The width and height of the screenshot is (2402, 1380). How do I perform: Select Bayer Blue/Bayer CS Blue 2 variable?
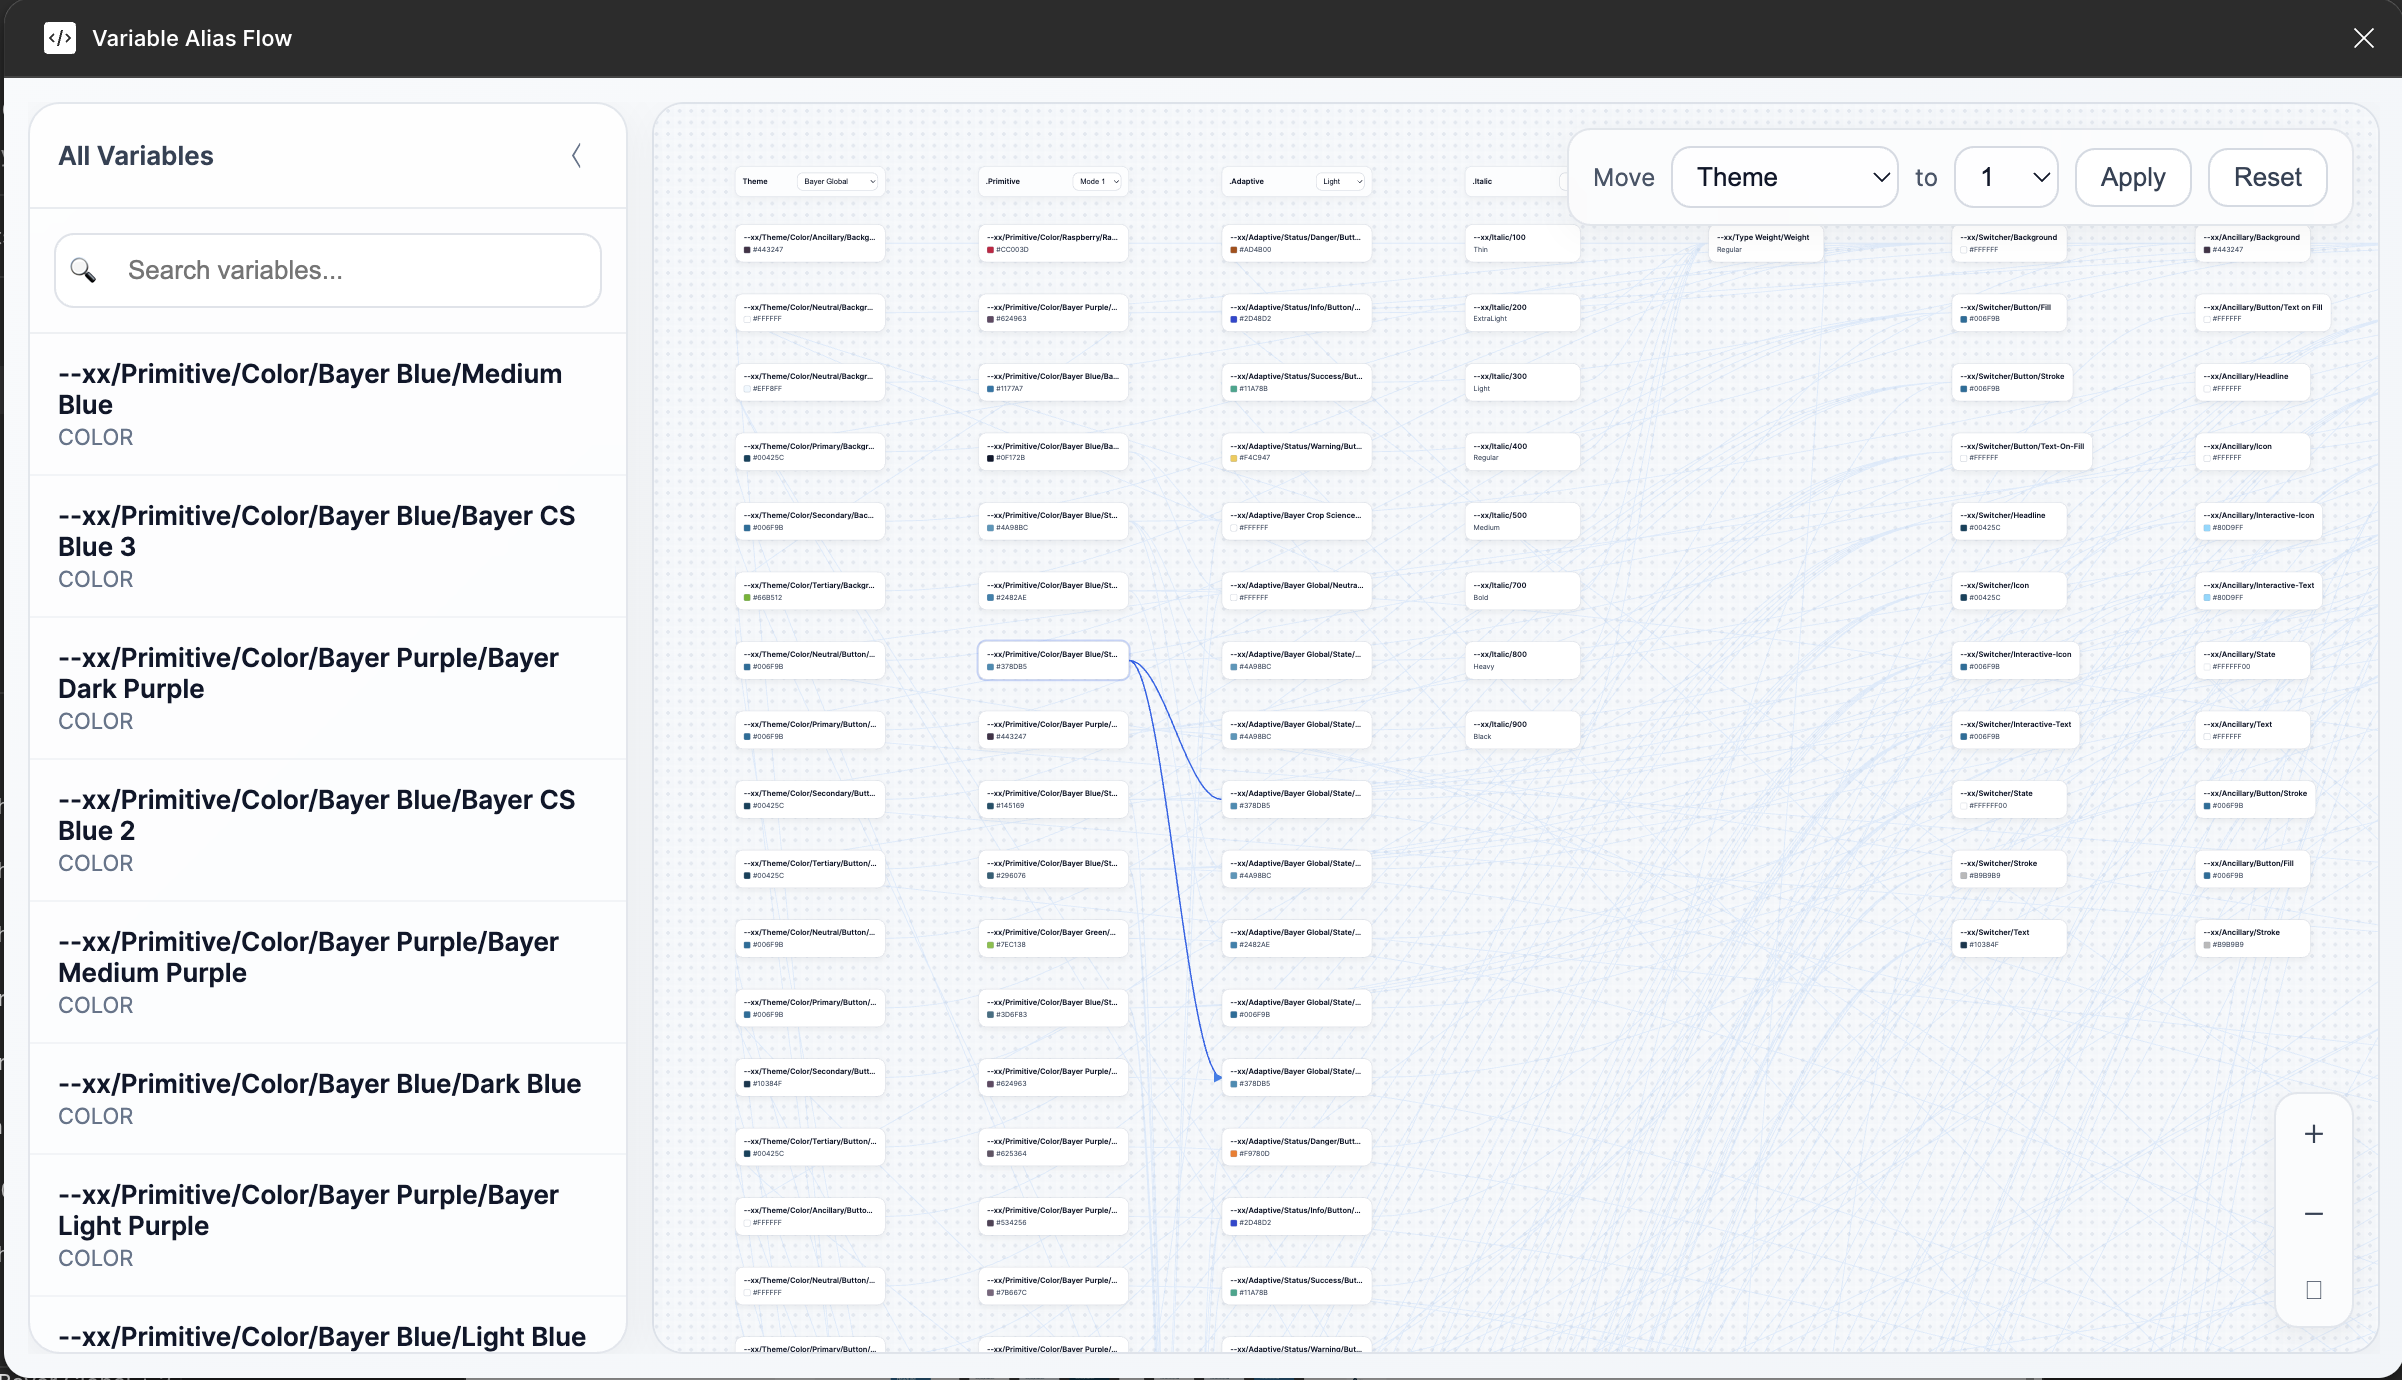pos(328,830)
